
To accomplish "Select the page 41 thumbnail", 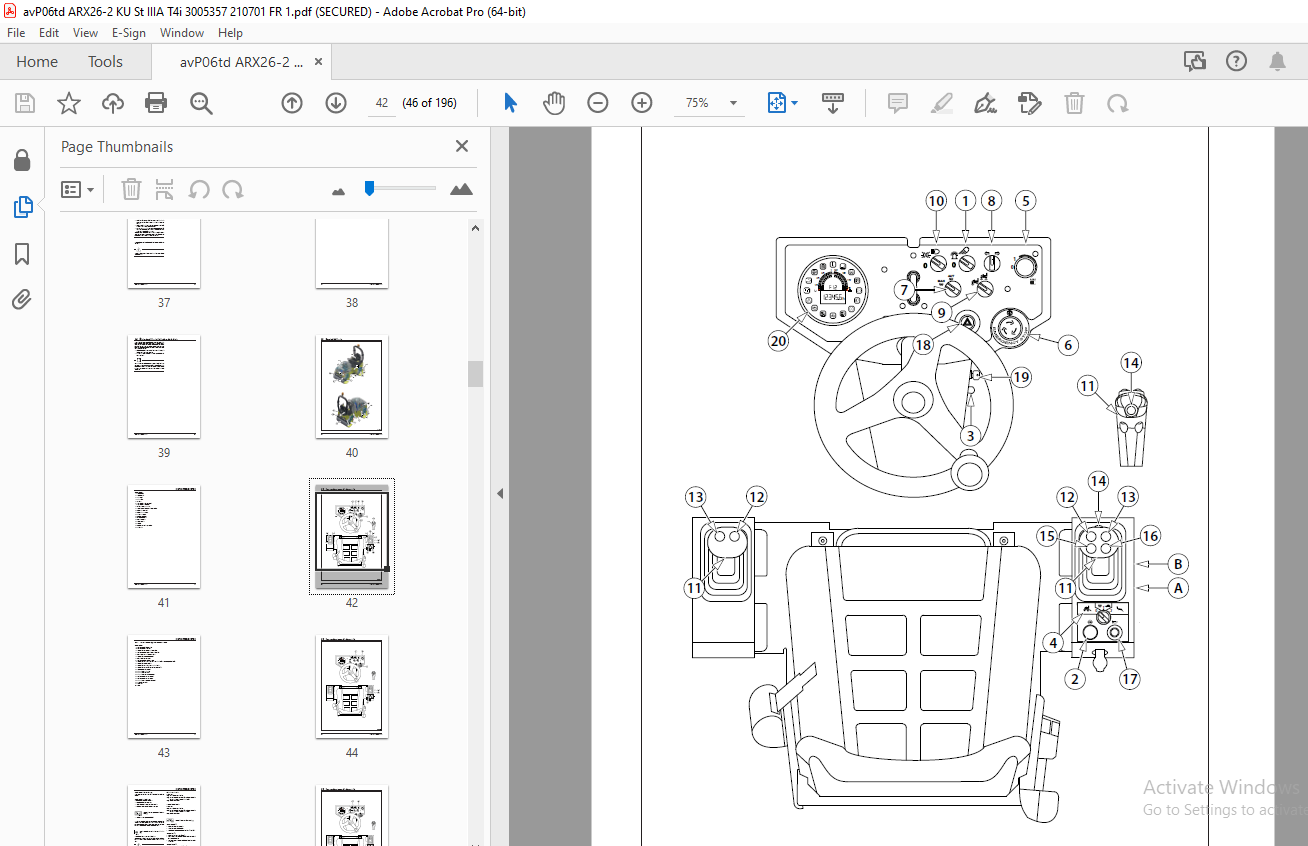I will tap(164, 537).
